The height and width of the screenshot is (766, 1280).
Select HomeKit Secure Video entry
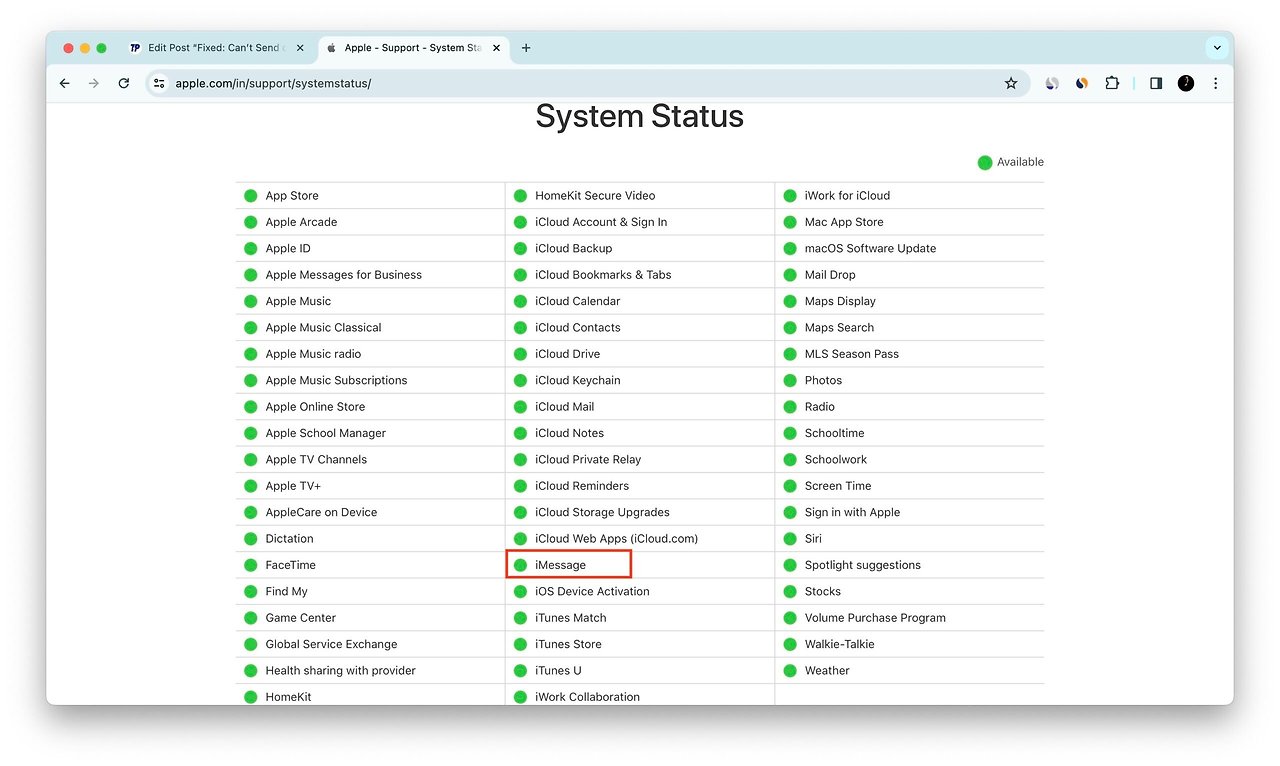point(640,196)
